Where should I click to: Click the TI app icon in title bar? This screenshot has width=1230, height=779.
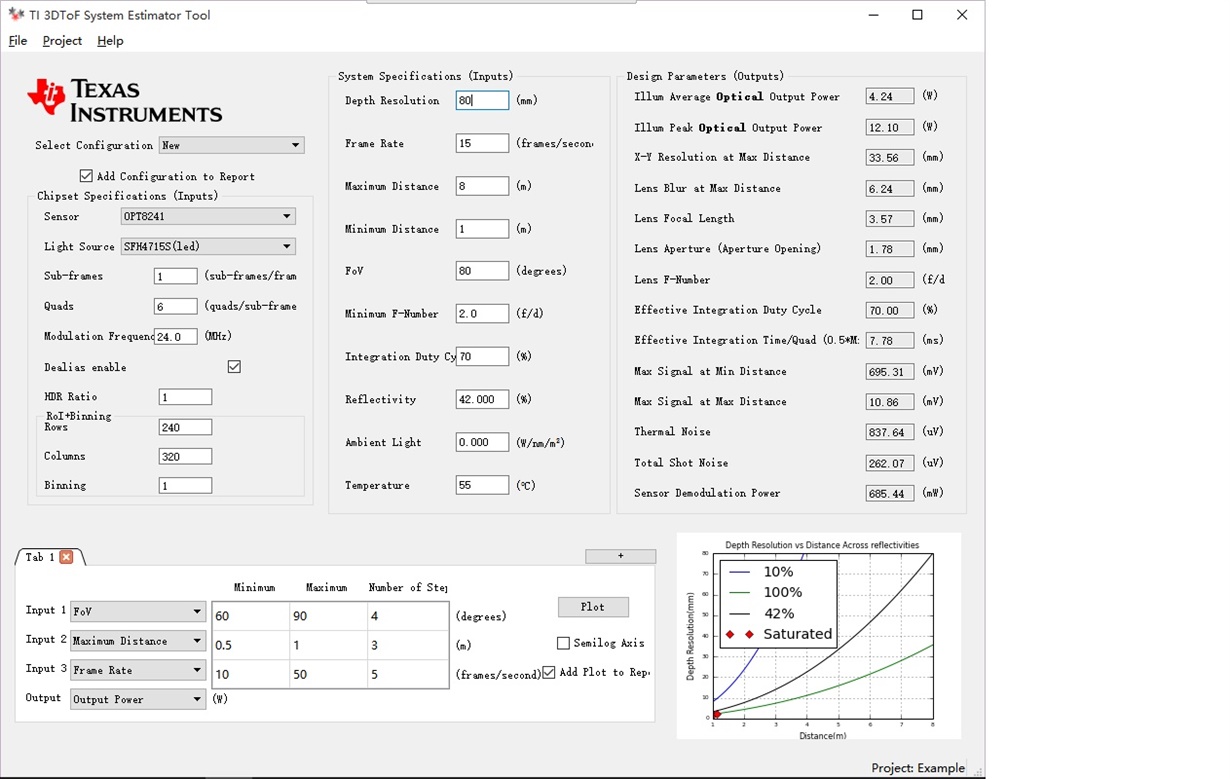click(16, 15)
